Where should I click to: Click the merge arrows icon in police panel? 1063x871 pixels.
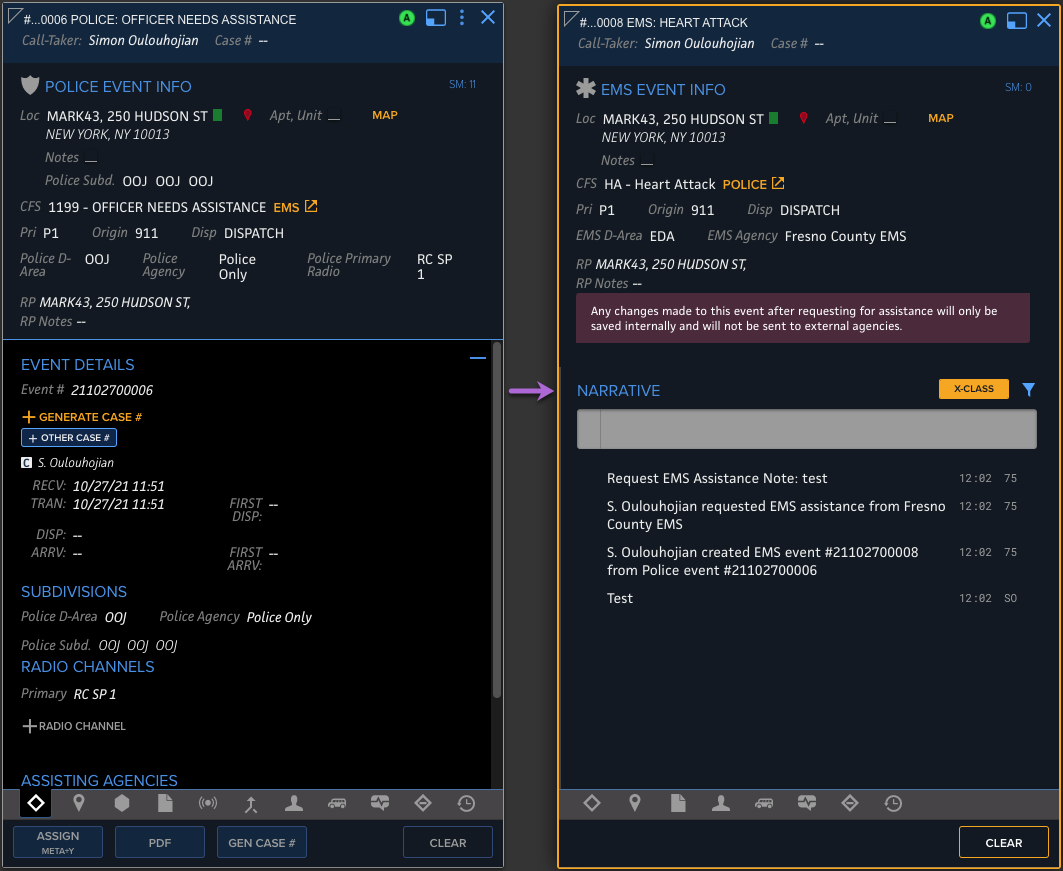point(251,803)
